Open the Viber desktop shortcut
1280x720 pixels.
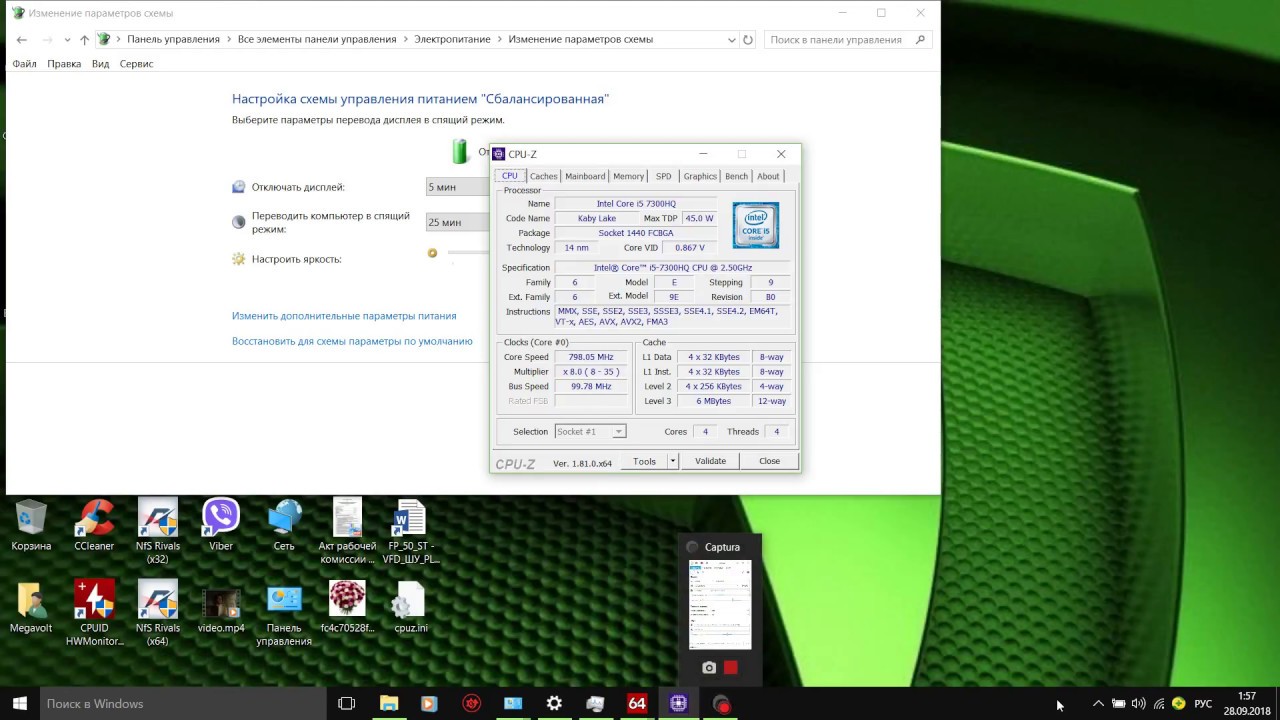221,525
